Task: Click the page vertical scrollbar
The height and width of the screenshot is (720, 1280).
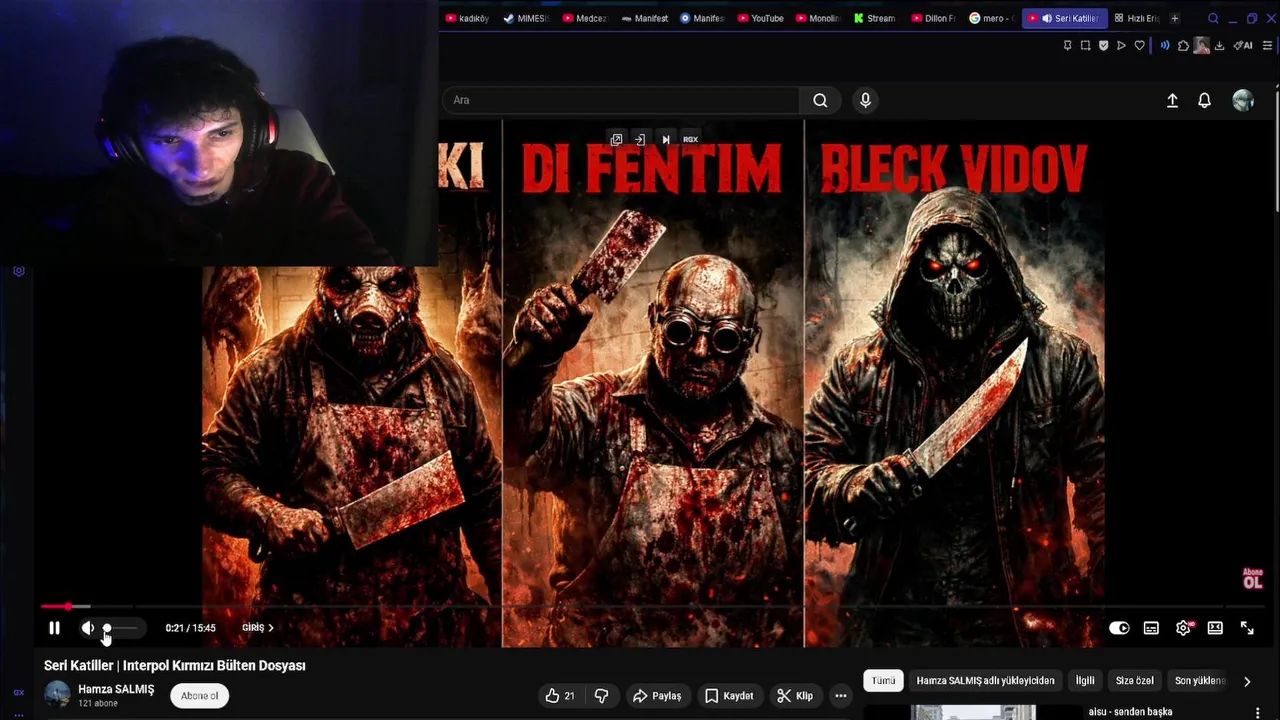Action: click(x=1276, y=150)
